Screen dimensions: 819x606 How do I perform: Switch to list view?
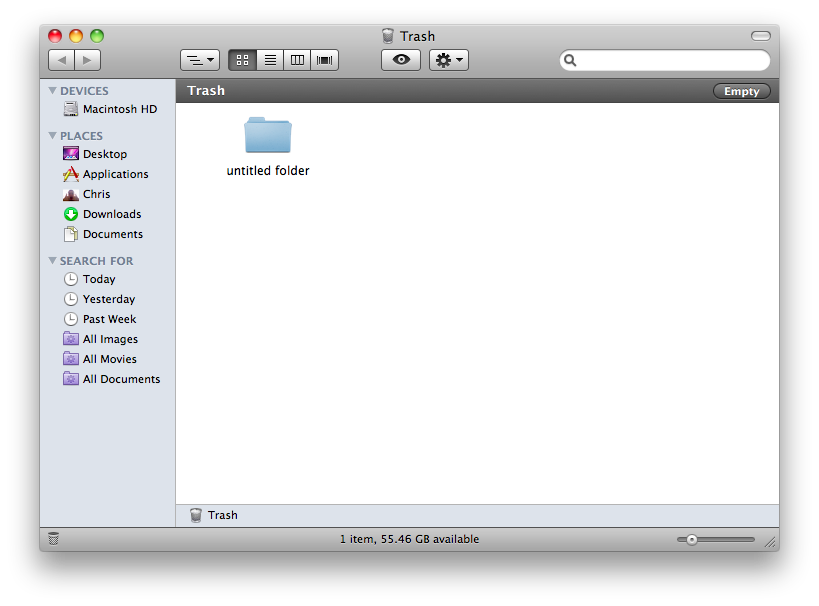270,60
